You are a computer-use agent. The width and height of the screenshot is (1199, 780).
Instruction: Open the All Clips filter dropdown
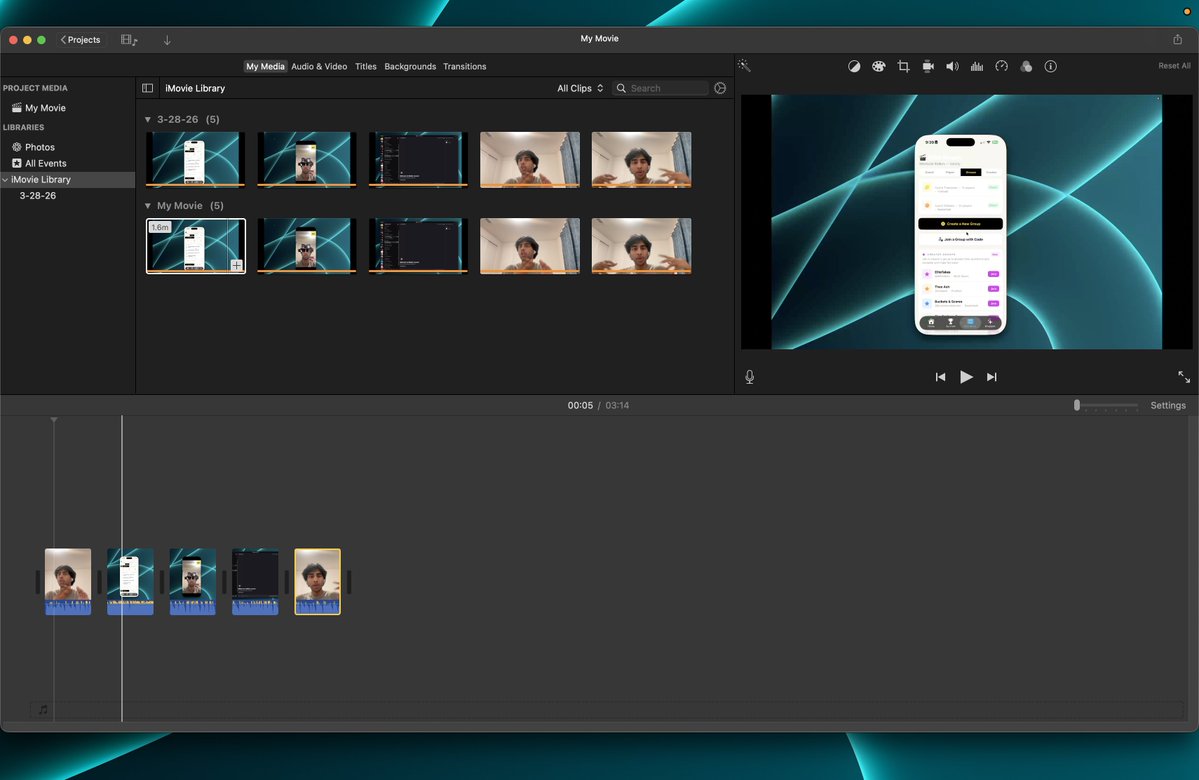[x=580, y=88]
